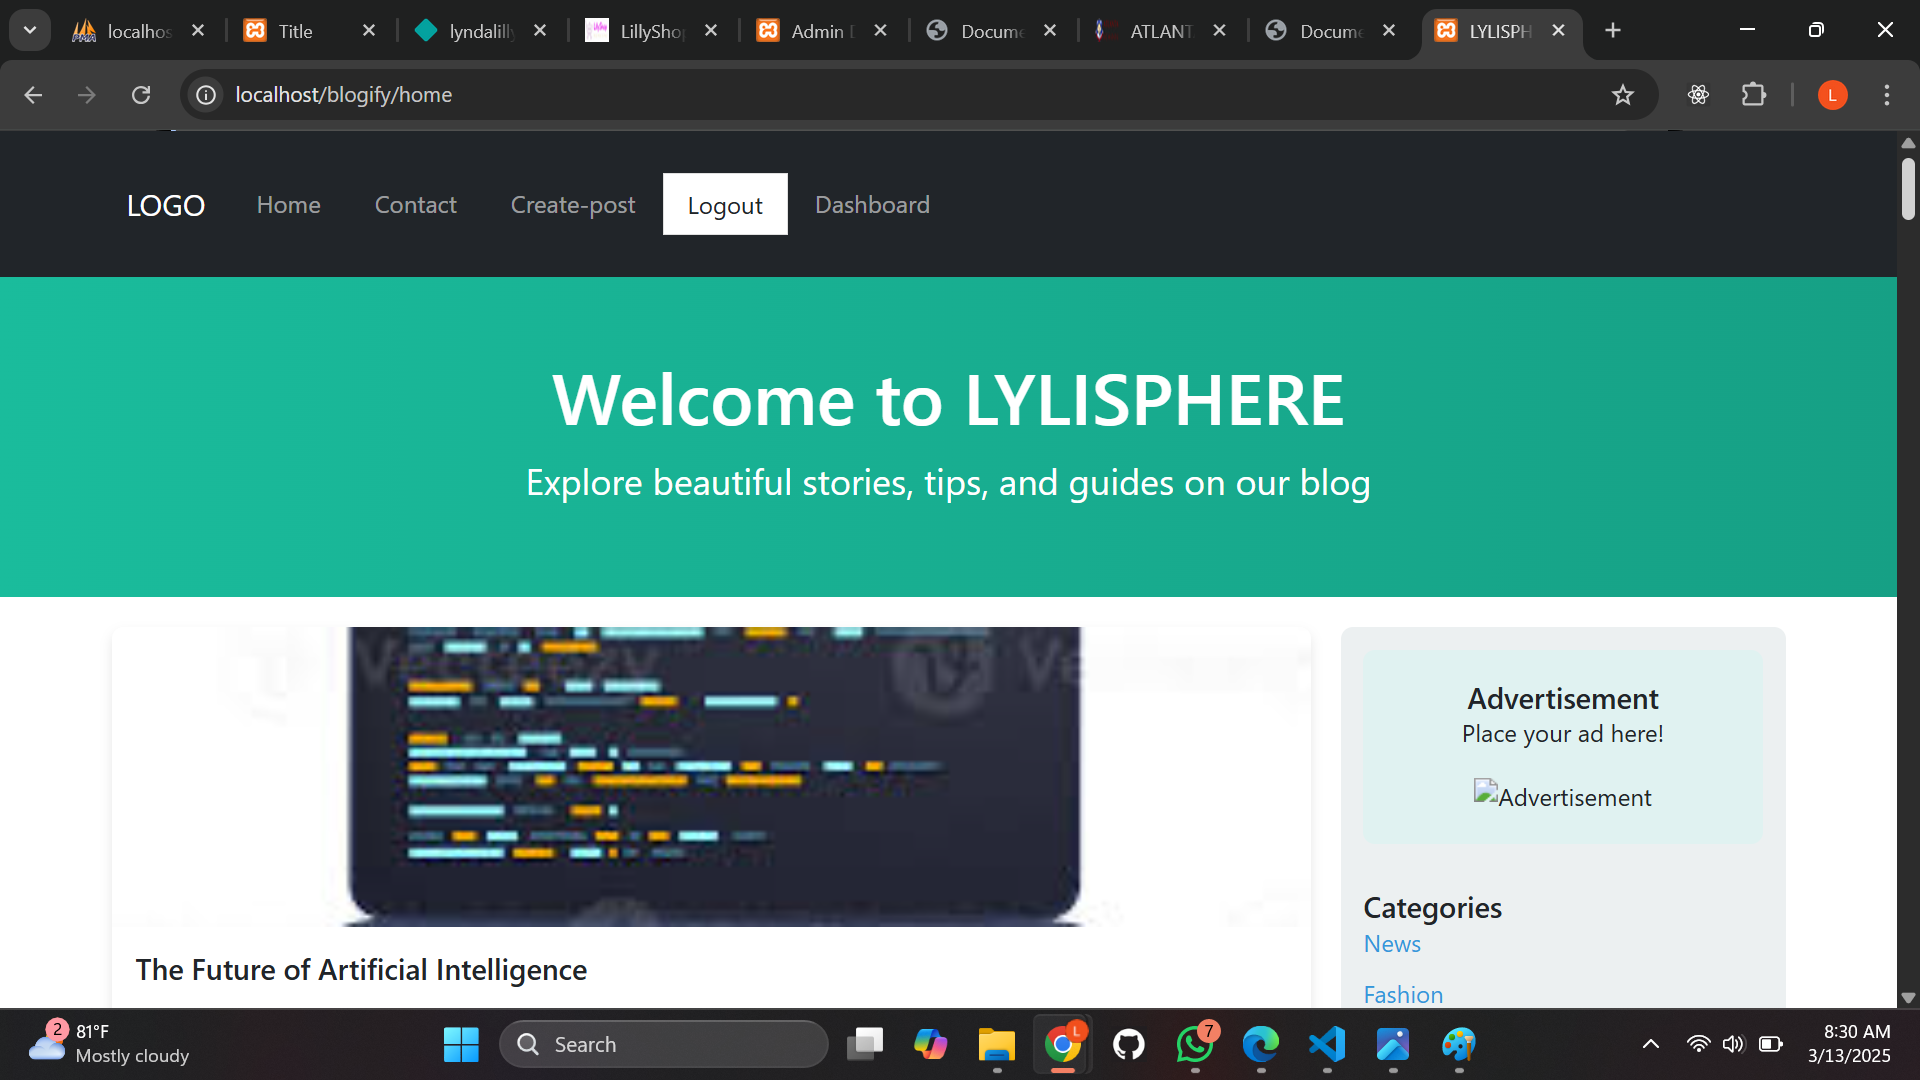Open the Chrome profile avatar L
Viewport: 1920px width, 1080px height.
(x=1832, y=95)
